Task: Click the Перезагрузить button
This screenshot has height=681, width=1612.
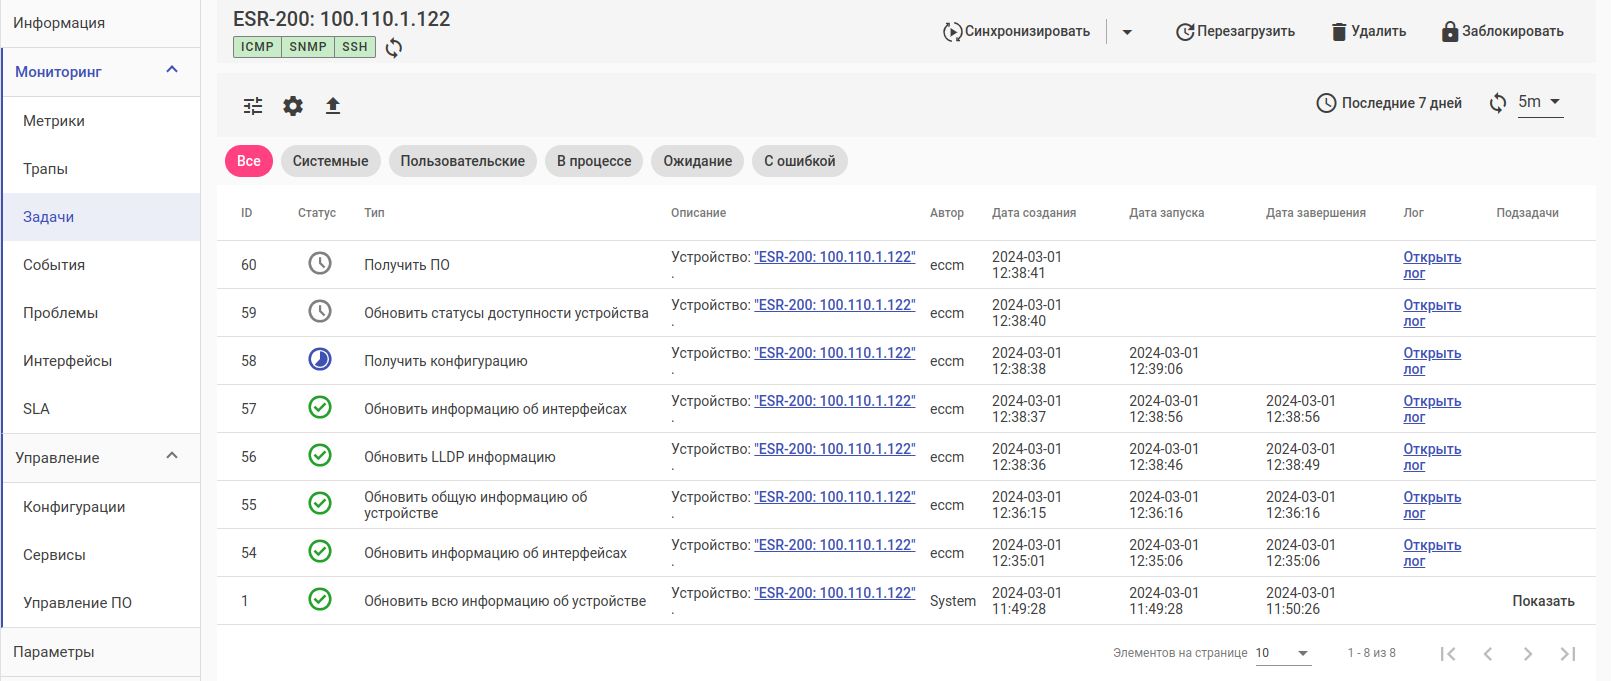Action: coord(1235,32)
